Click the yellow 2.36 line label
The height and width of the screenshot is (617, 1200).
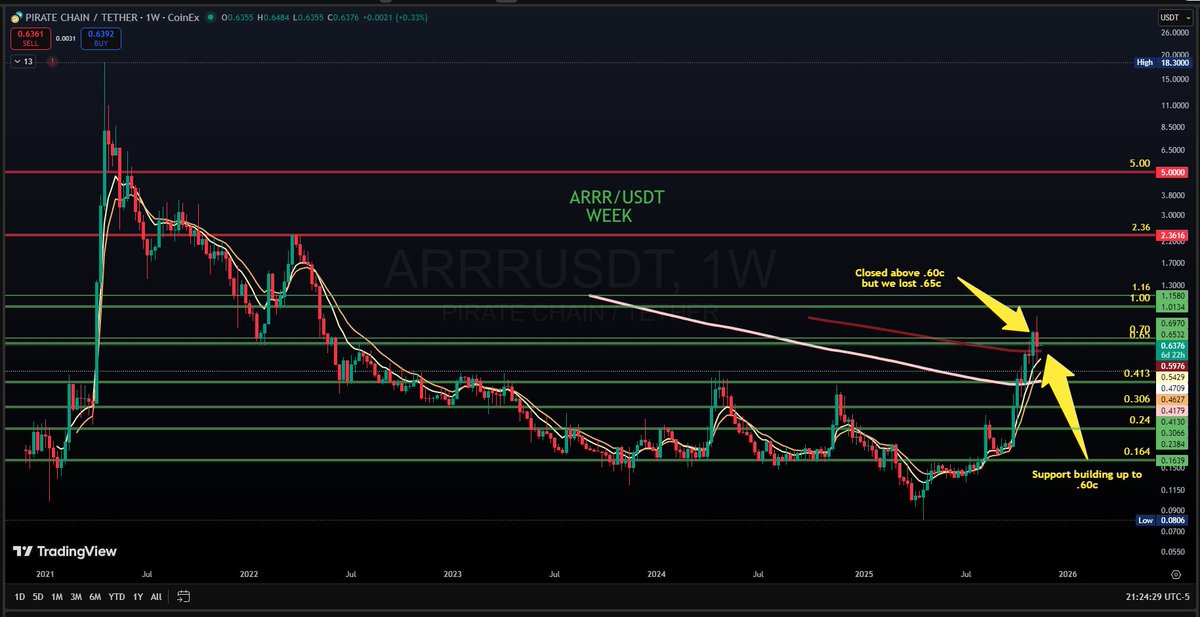point(1142,227)
